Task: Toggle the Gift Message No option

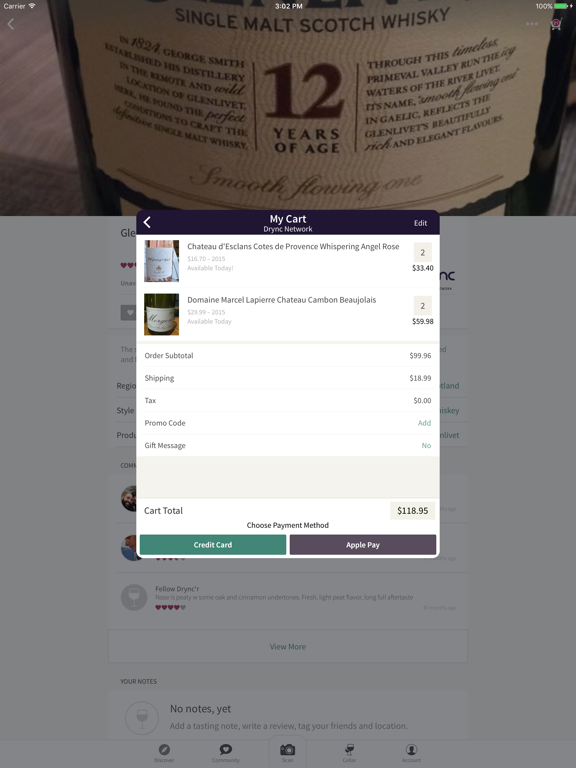Action: tap(426, 445)
